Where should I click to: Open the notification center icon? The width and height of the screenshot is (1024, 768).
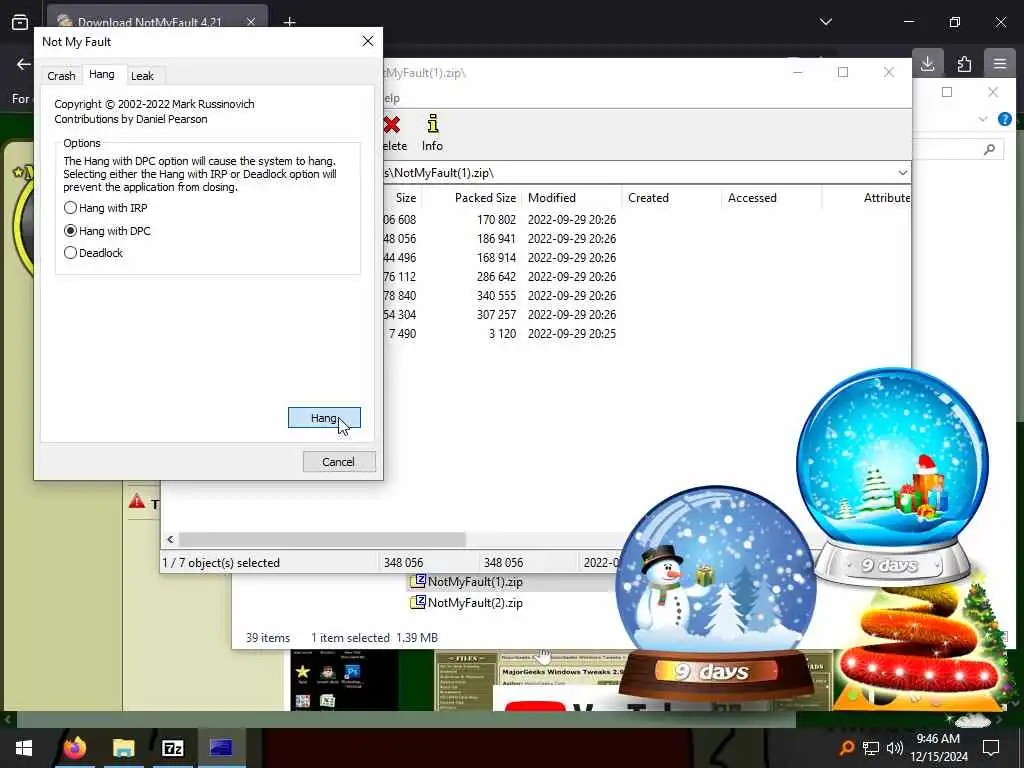pos(991,748)
